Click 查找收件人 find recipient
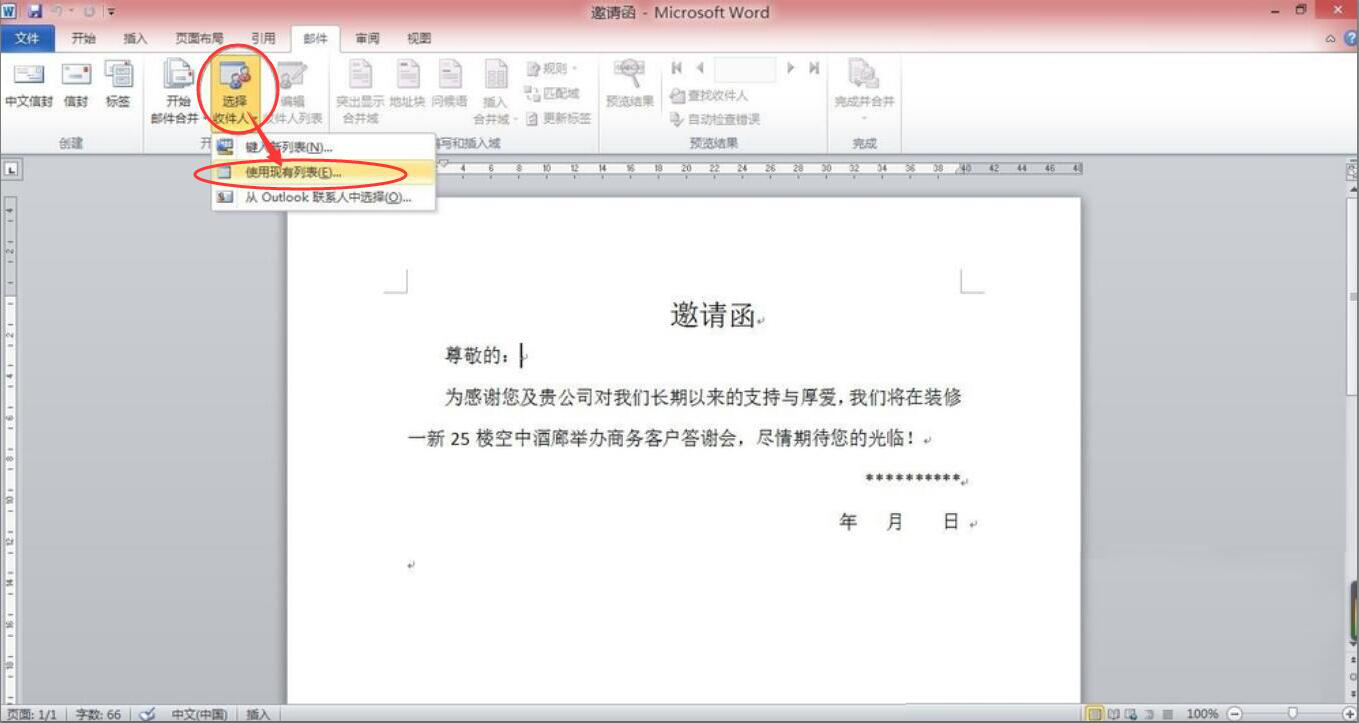 [x=709, y=95]
